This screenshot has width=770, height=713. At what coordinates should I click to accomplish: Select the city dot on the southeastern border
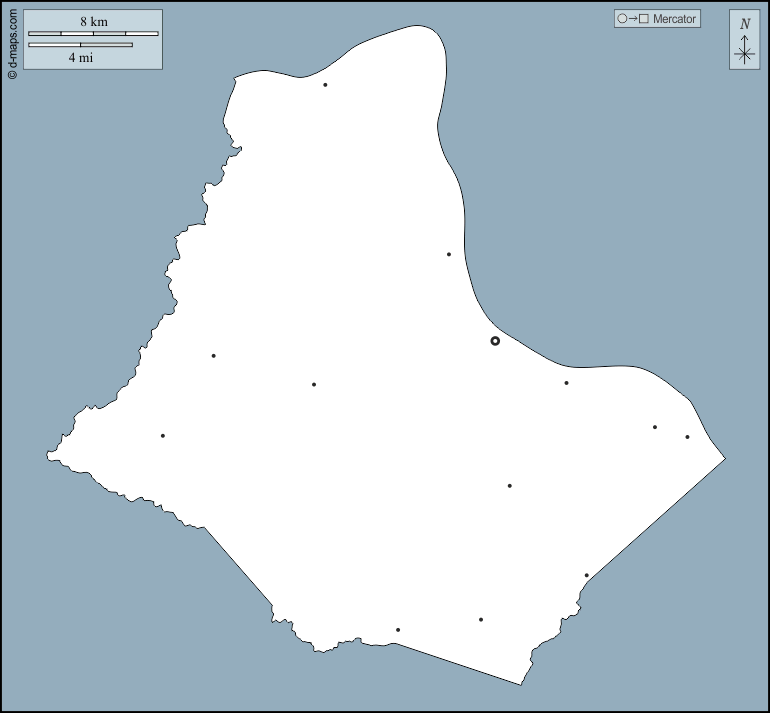pyautogui.click(x=586, y=575)
